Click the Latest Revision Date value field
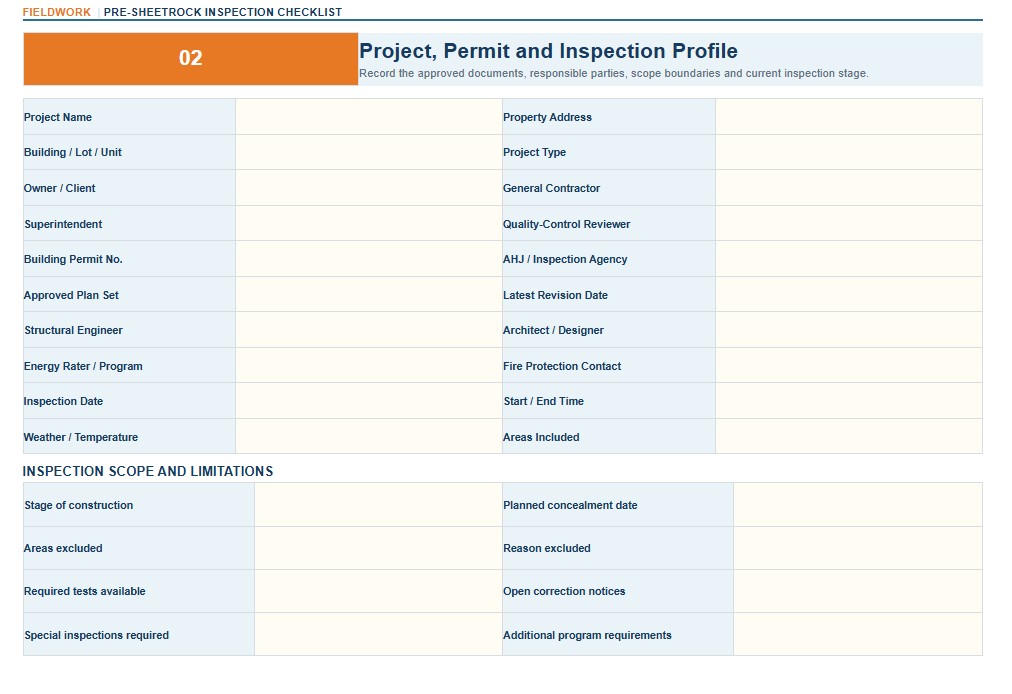1012x694 pixels. (x=849, y=294)
